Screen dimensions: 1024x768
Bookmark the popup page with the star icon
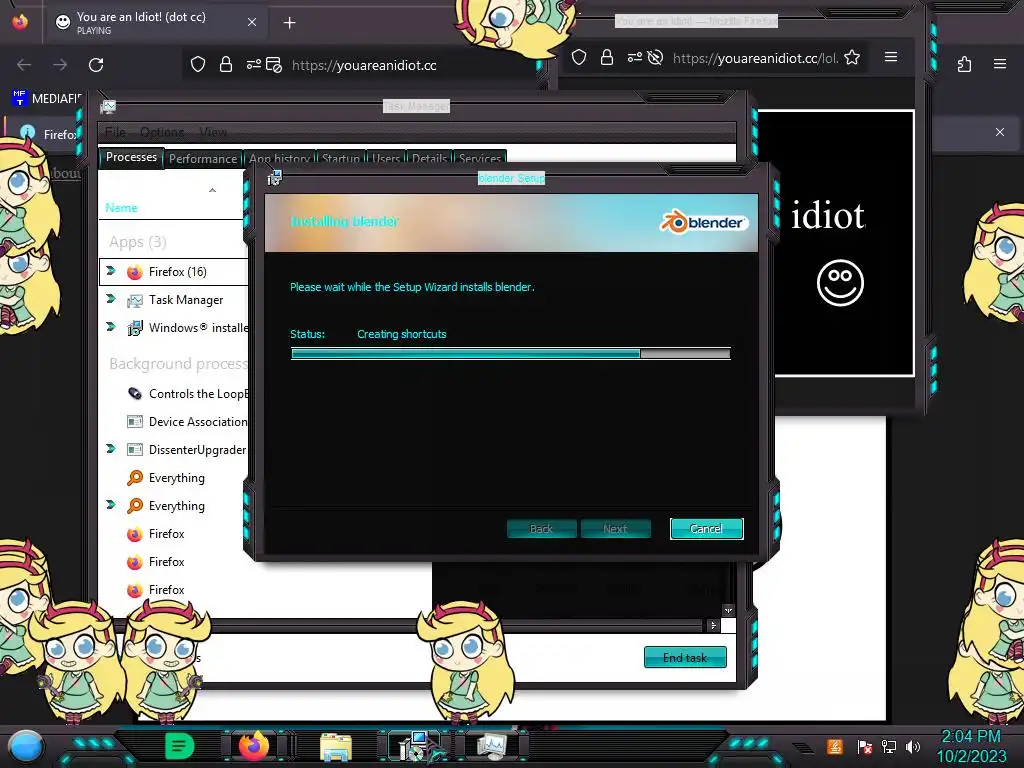tap(852, 57)
